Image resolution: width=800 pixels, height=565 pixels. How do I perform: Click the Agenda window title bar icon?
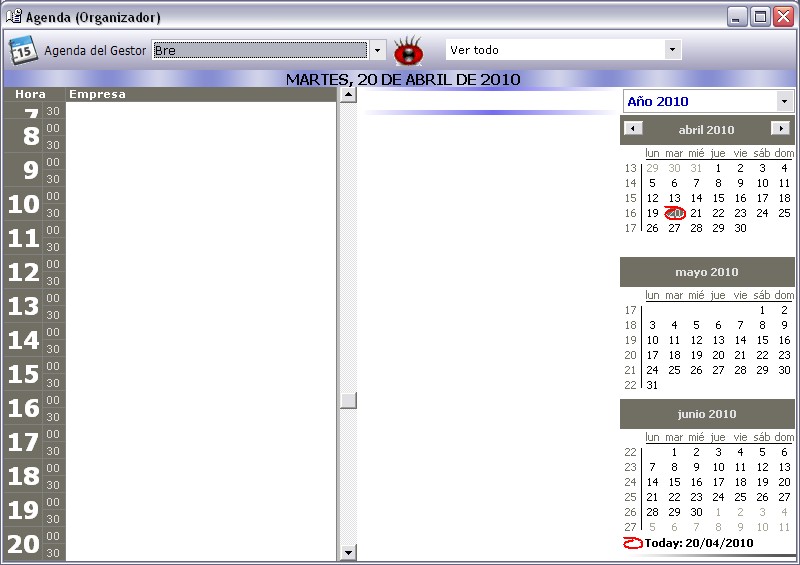click(14, 17)
